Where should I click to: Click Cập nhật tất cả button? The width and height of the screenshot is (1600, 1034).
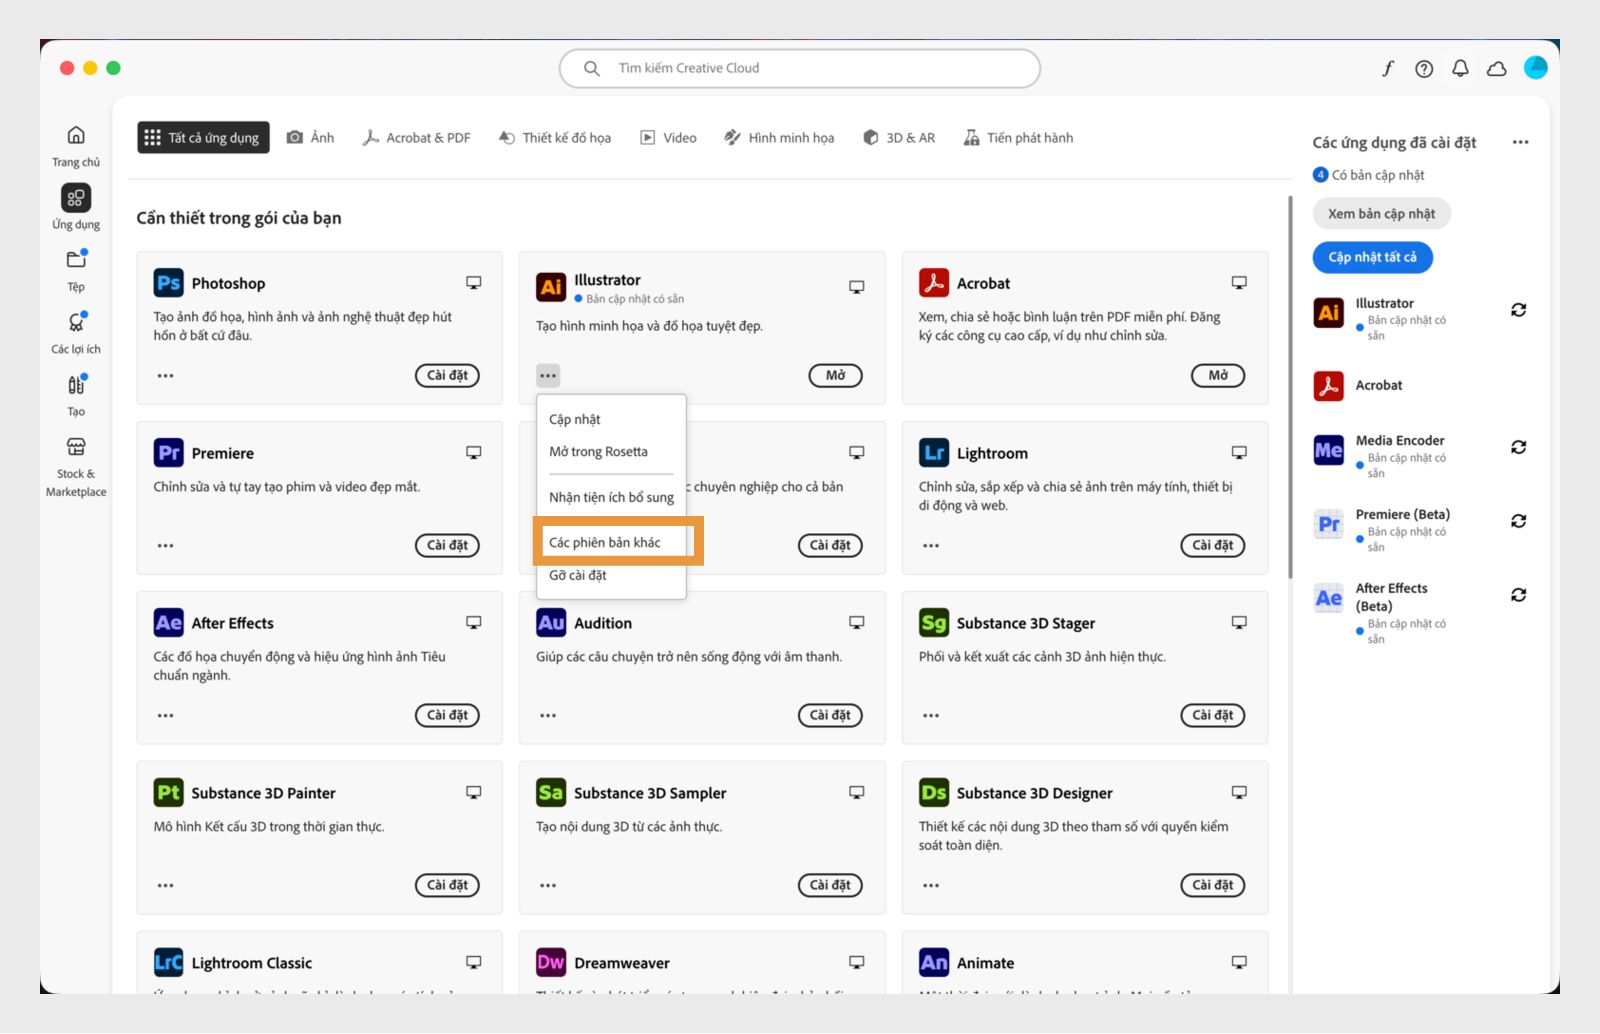coord(1372,257)
